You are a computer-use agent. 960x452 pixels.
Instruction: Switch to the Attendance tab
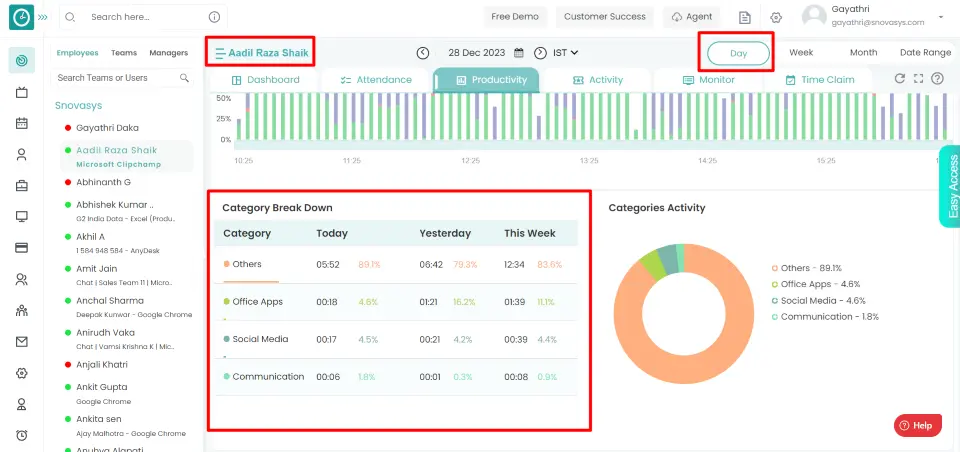click(376, 80)
